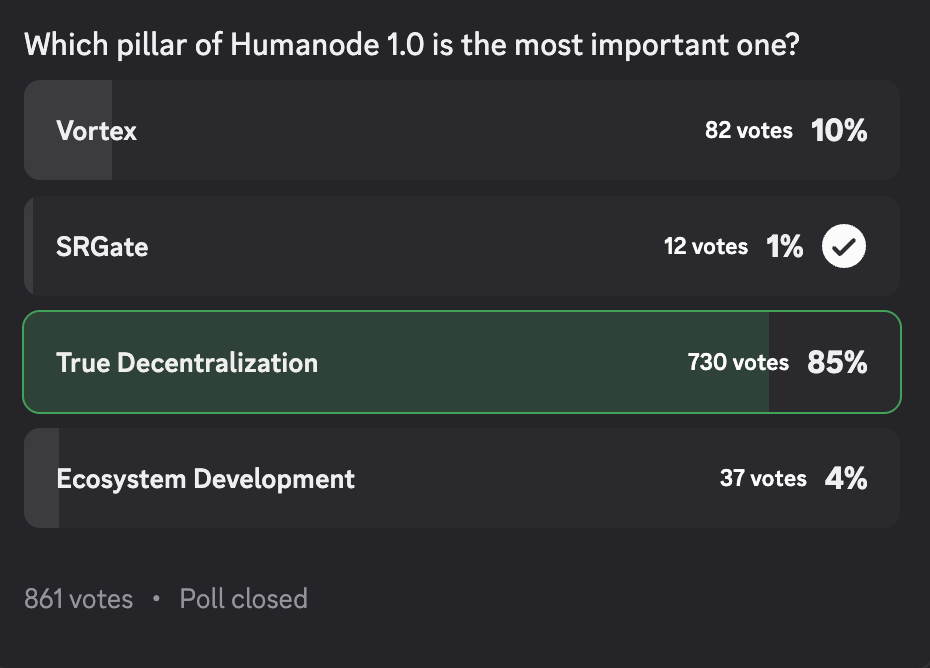Click the Vortex label text
Screen dimensions: 930x668
coord(96,131)
